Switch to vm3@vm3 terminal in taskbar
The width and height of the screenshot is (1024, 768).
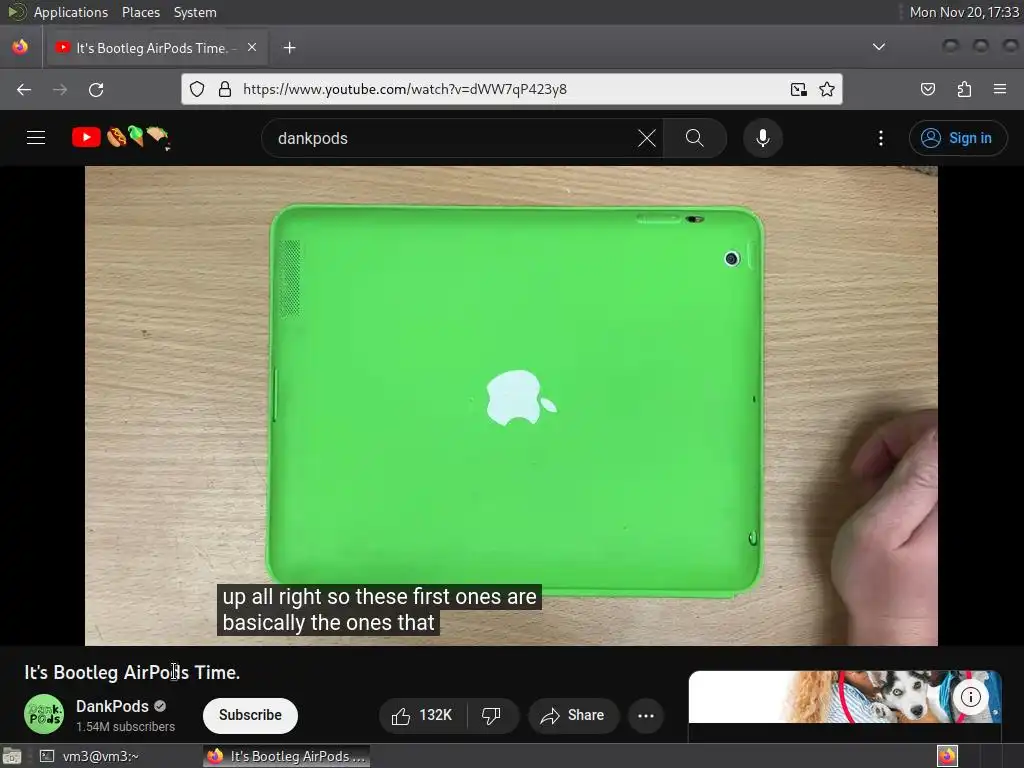89,756
